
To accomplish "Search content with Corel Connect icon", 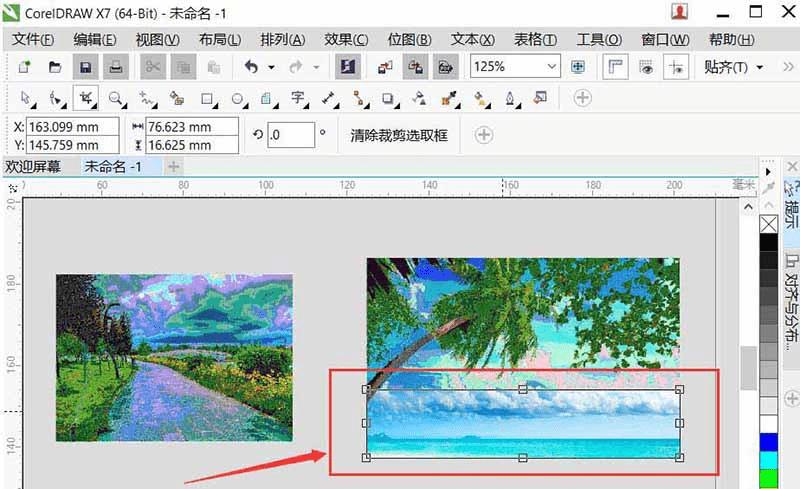I will tap(348, 67).
